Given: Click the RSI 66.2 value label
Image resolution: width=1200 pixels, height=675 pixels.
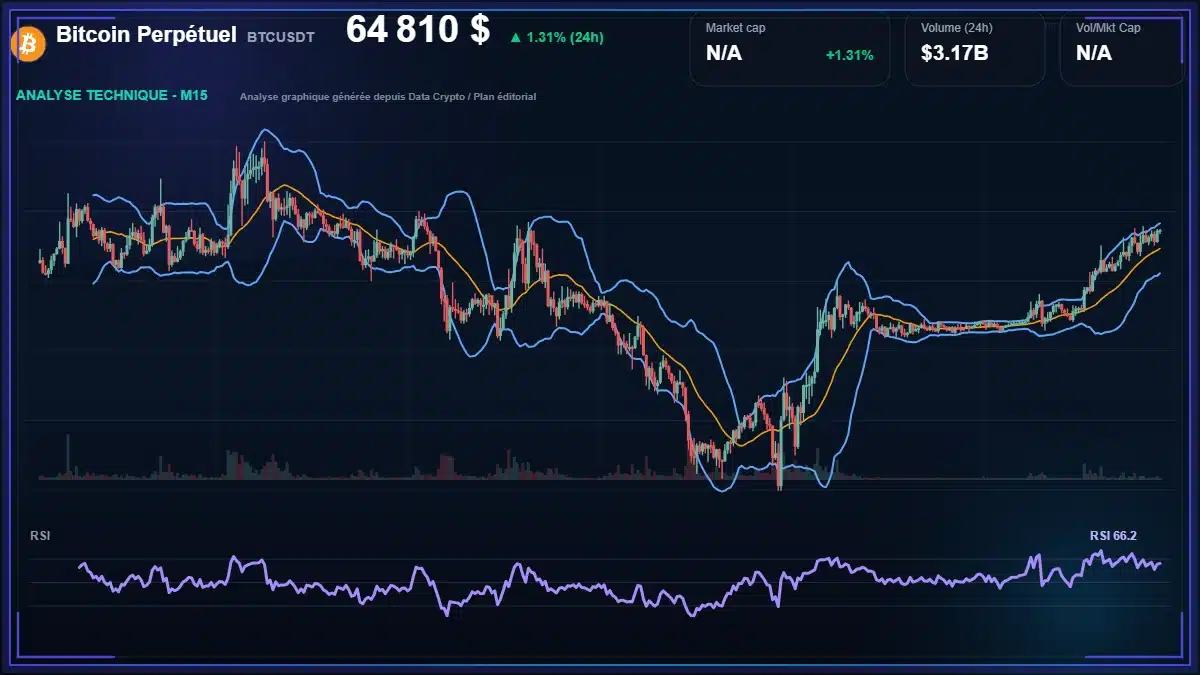Looking at the screenshot, I should pos(1113,536).
